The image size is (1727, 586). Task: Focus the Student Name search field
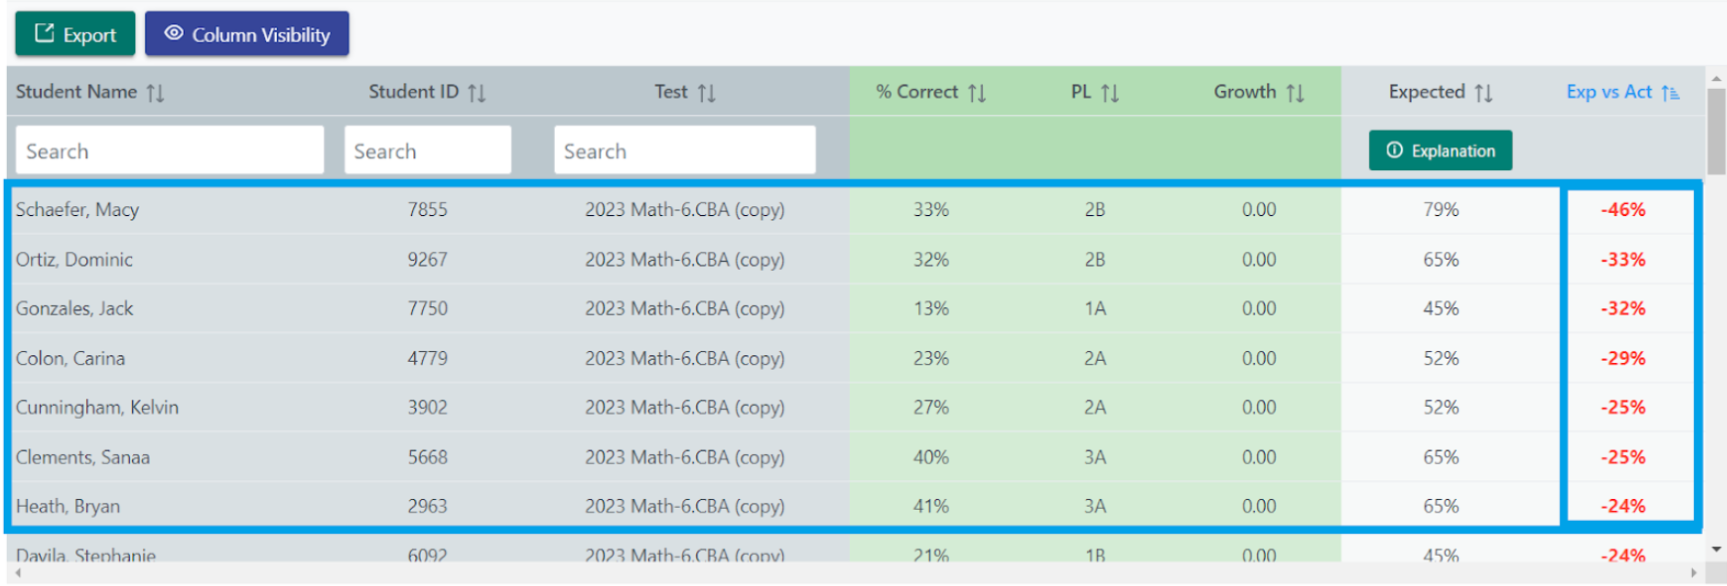(170, 150)
